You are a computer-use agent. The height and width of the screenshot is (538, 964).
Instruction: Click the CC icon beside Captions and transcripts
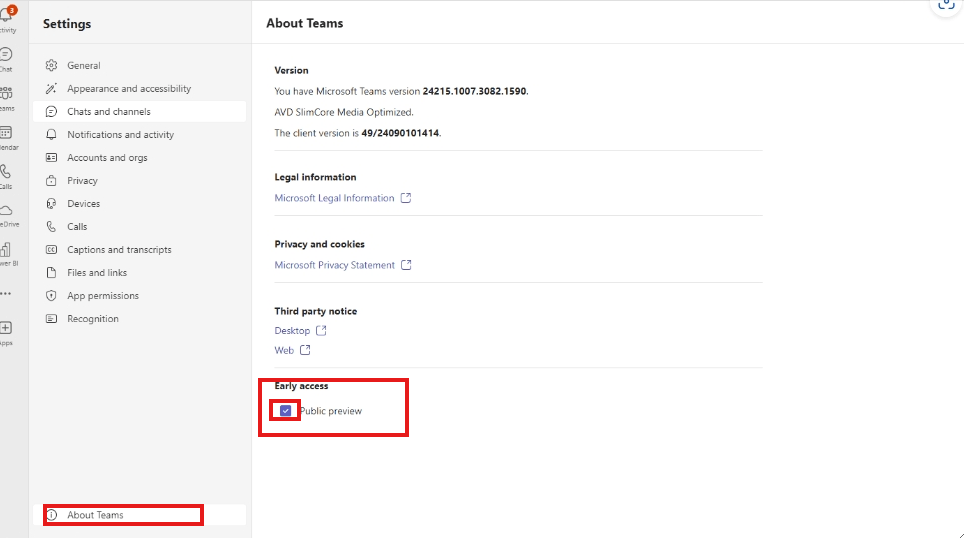coord(52,250)
